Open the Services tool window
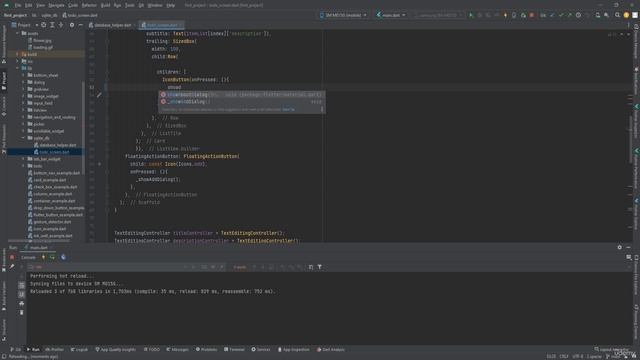The width and height of the screenshot is (640, 360). (x=261, y=349)
